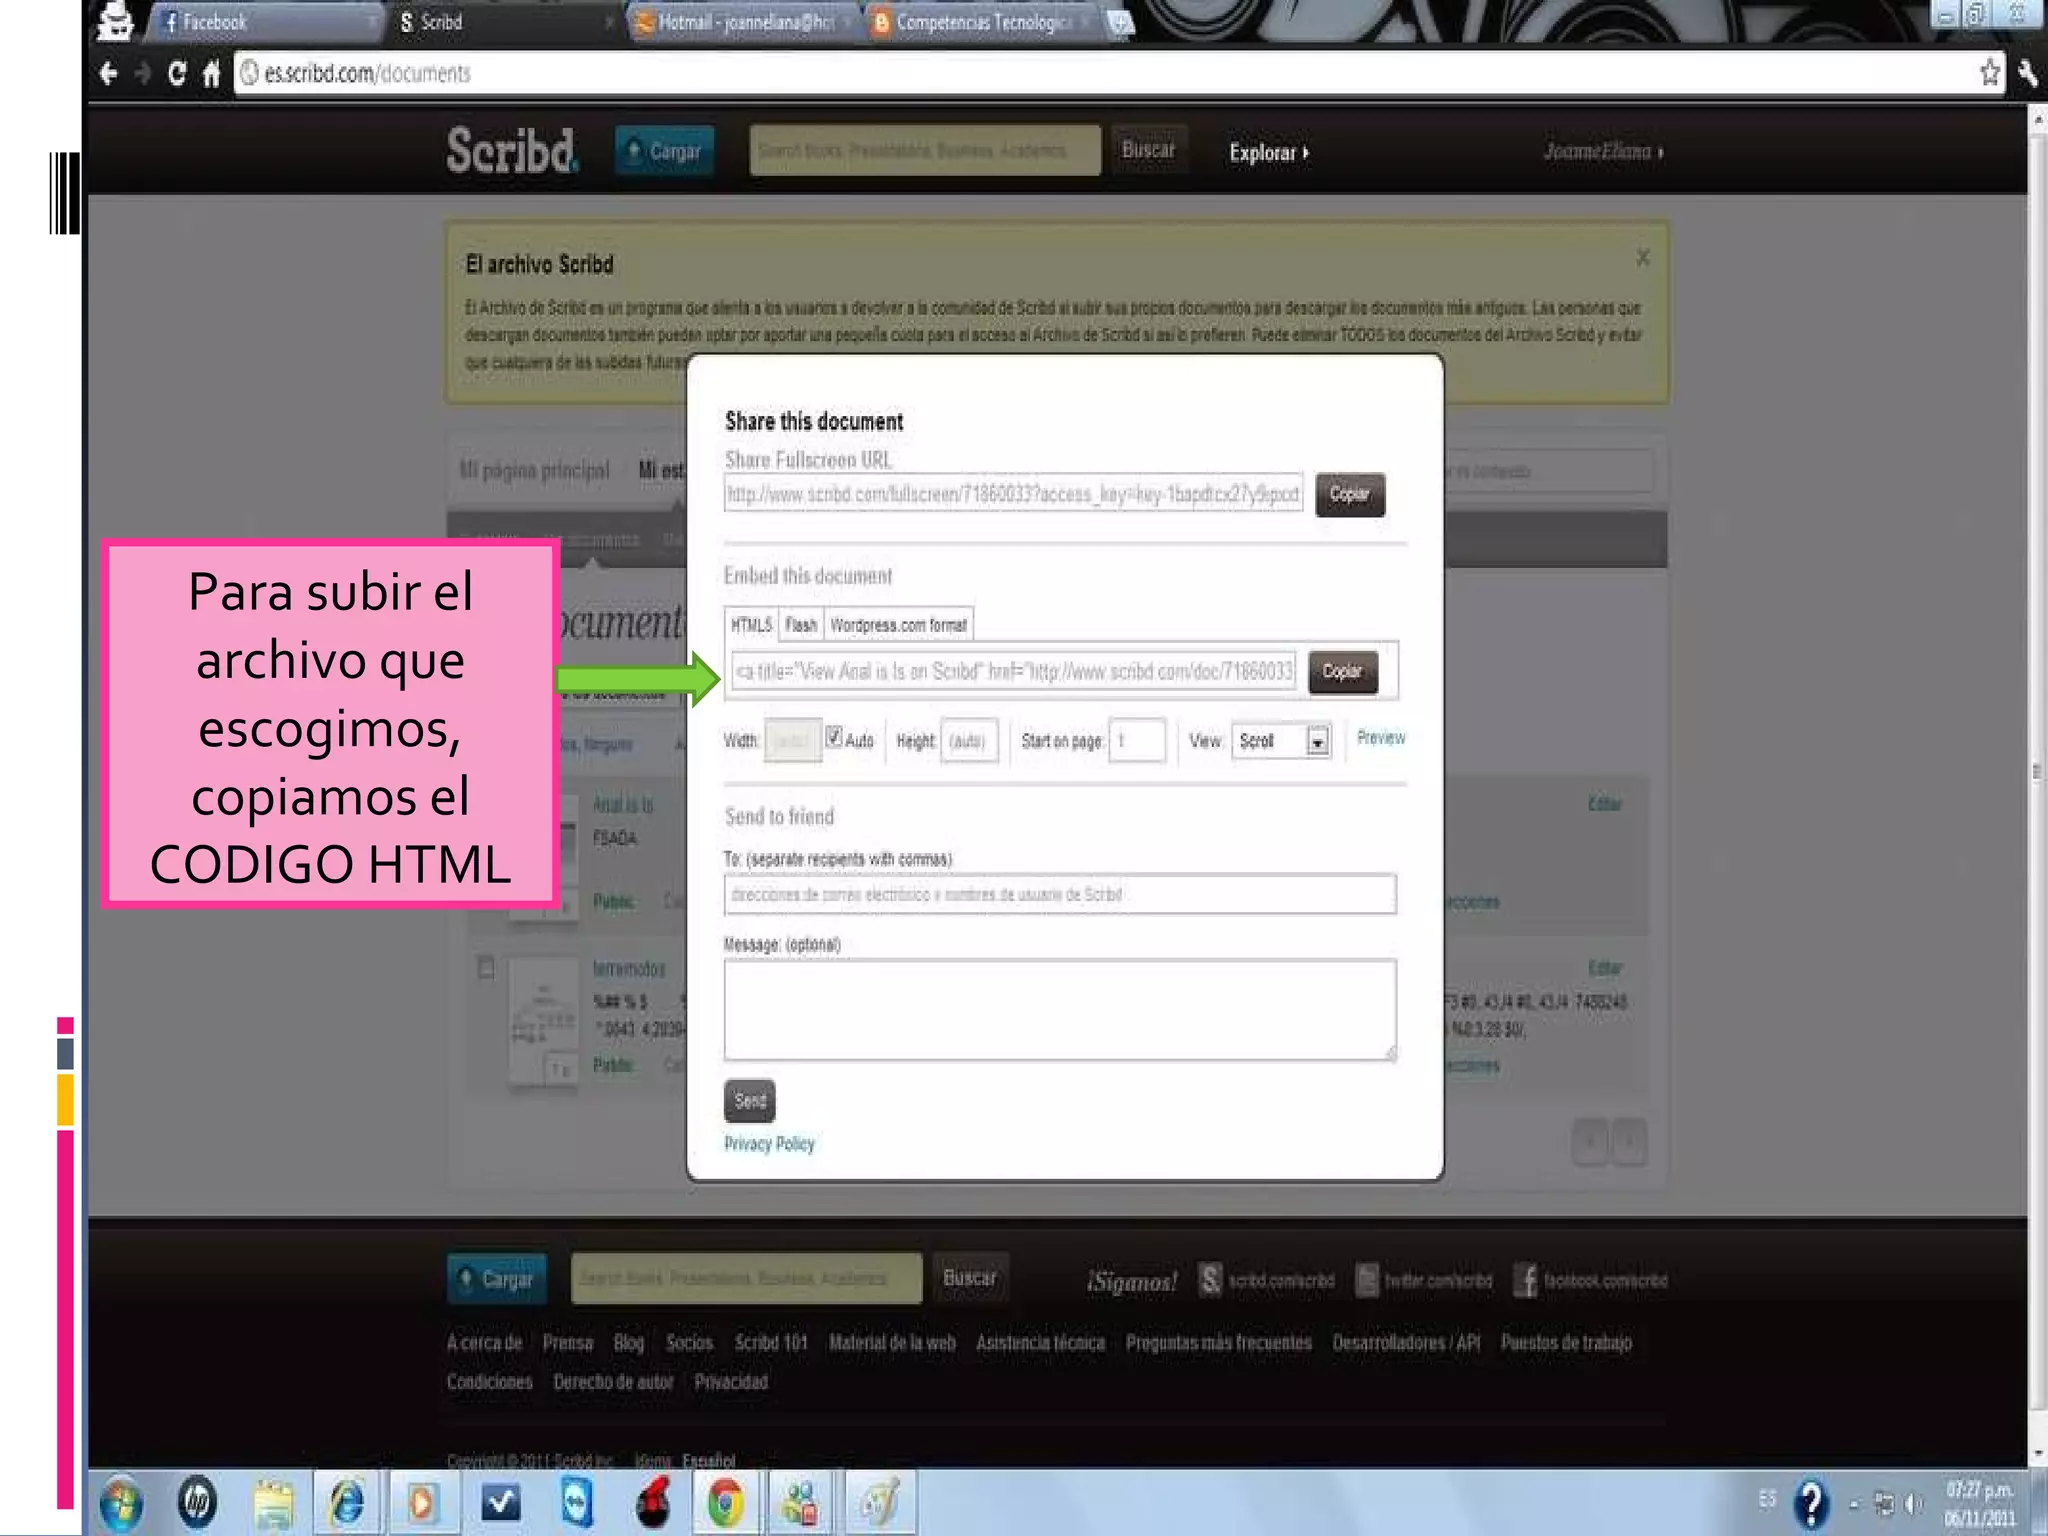Click the footer search field
Viewport: 2048px width, 1536px height.
[746, 1278]
